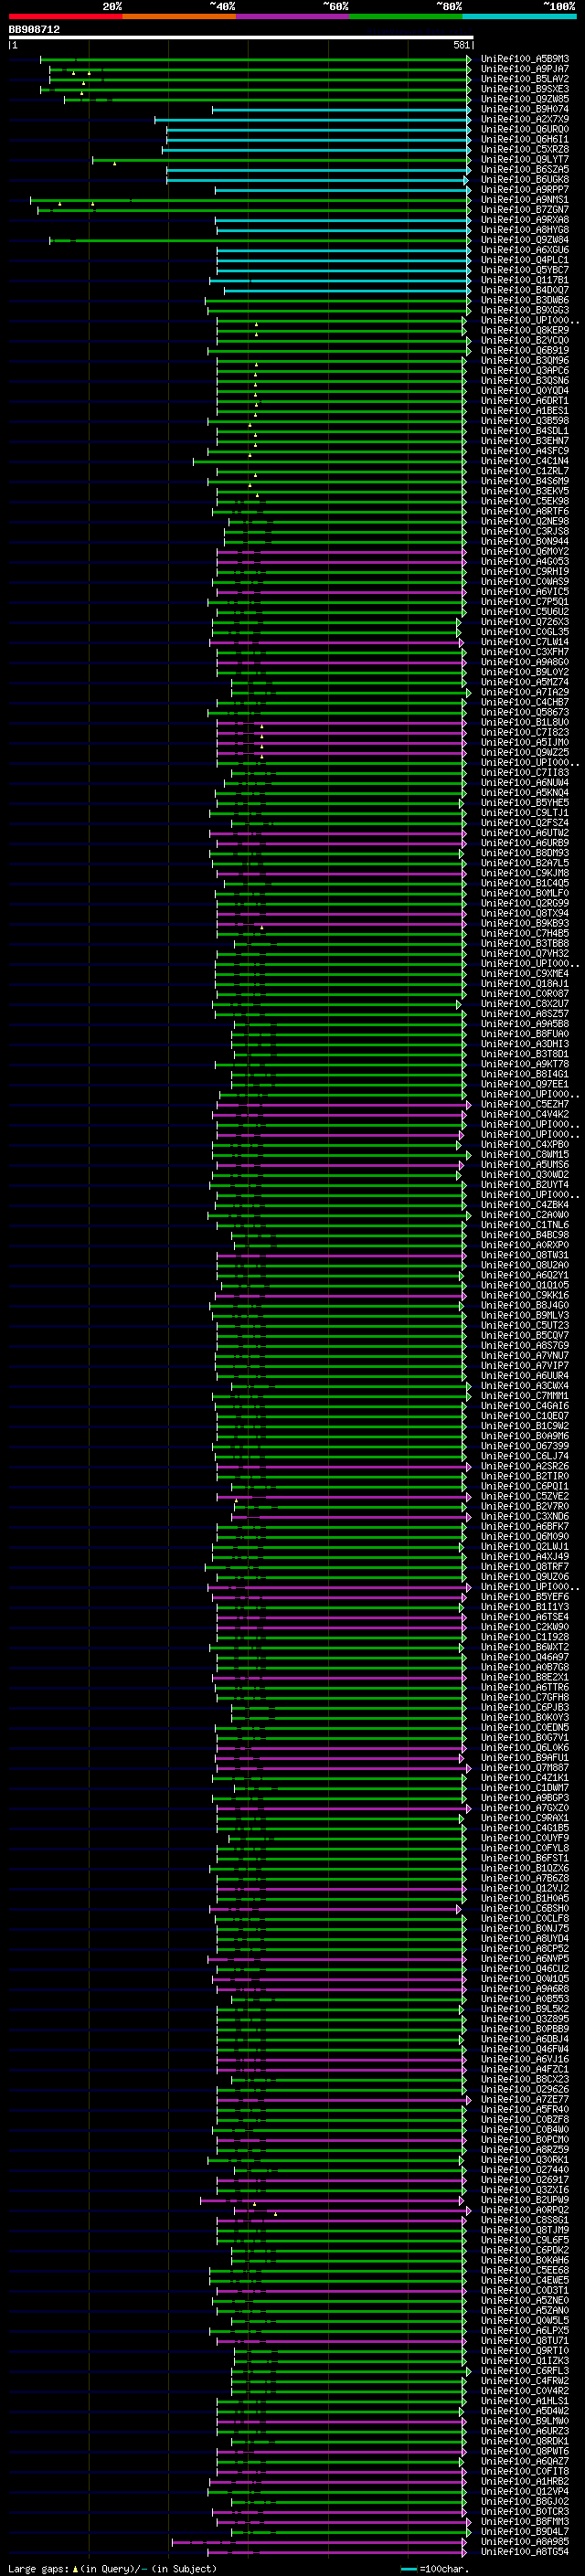Select hit label UniRef100_Q9ZW84
This screenshot has width=585, height=2576.
(525, 240)
